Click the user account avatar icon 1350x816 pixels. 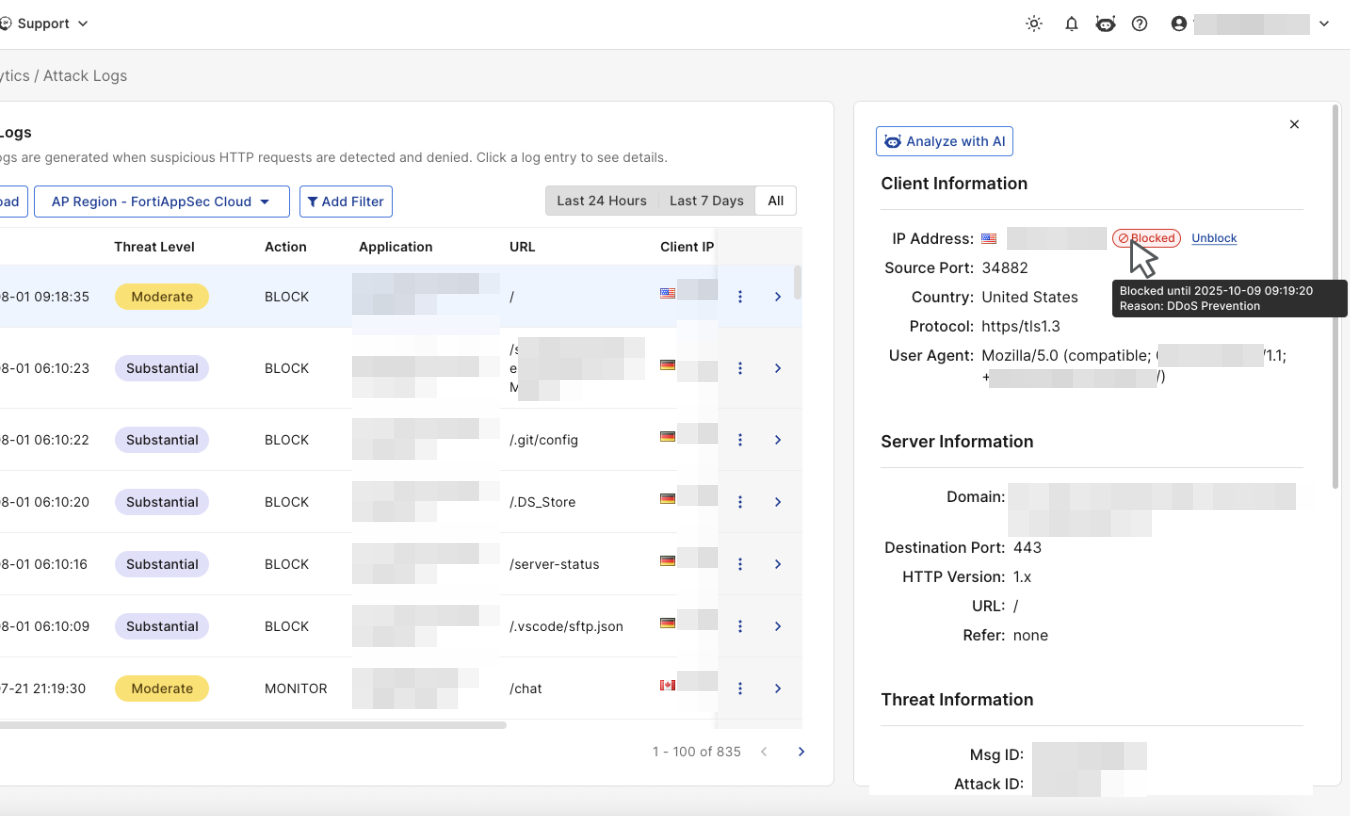coord(1179,24)
